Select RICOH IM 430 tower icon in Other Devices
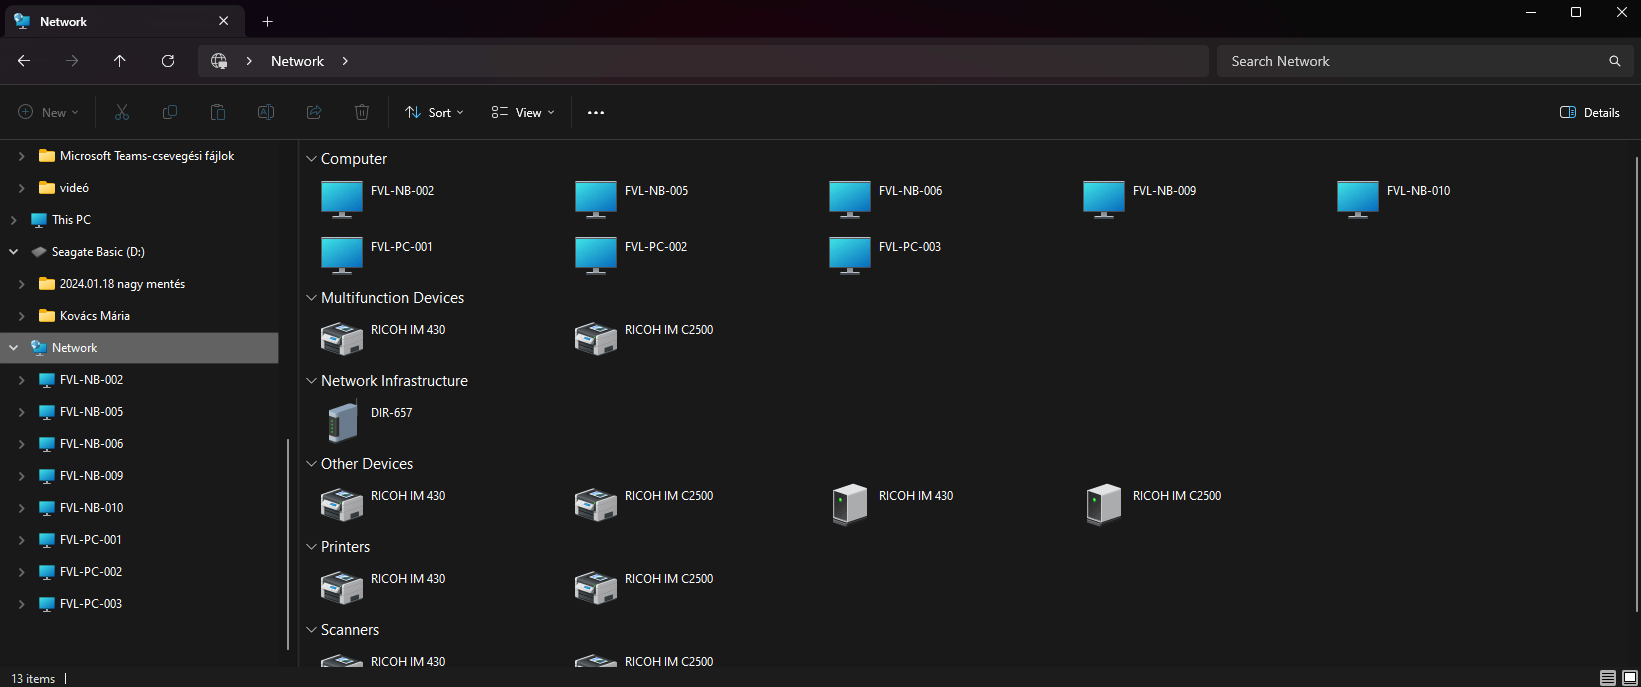 coord(850,504)
